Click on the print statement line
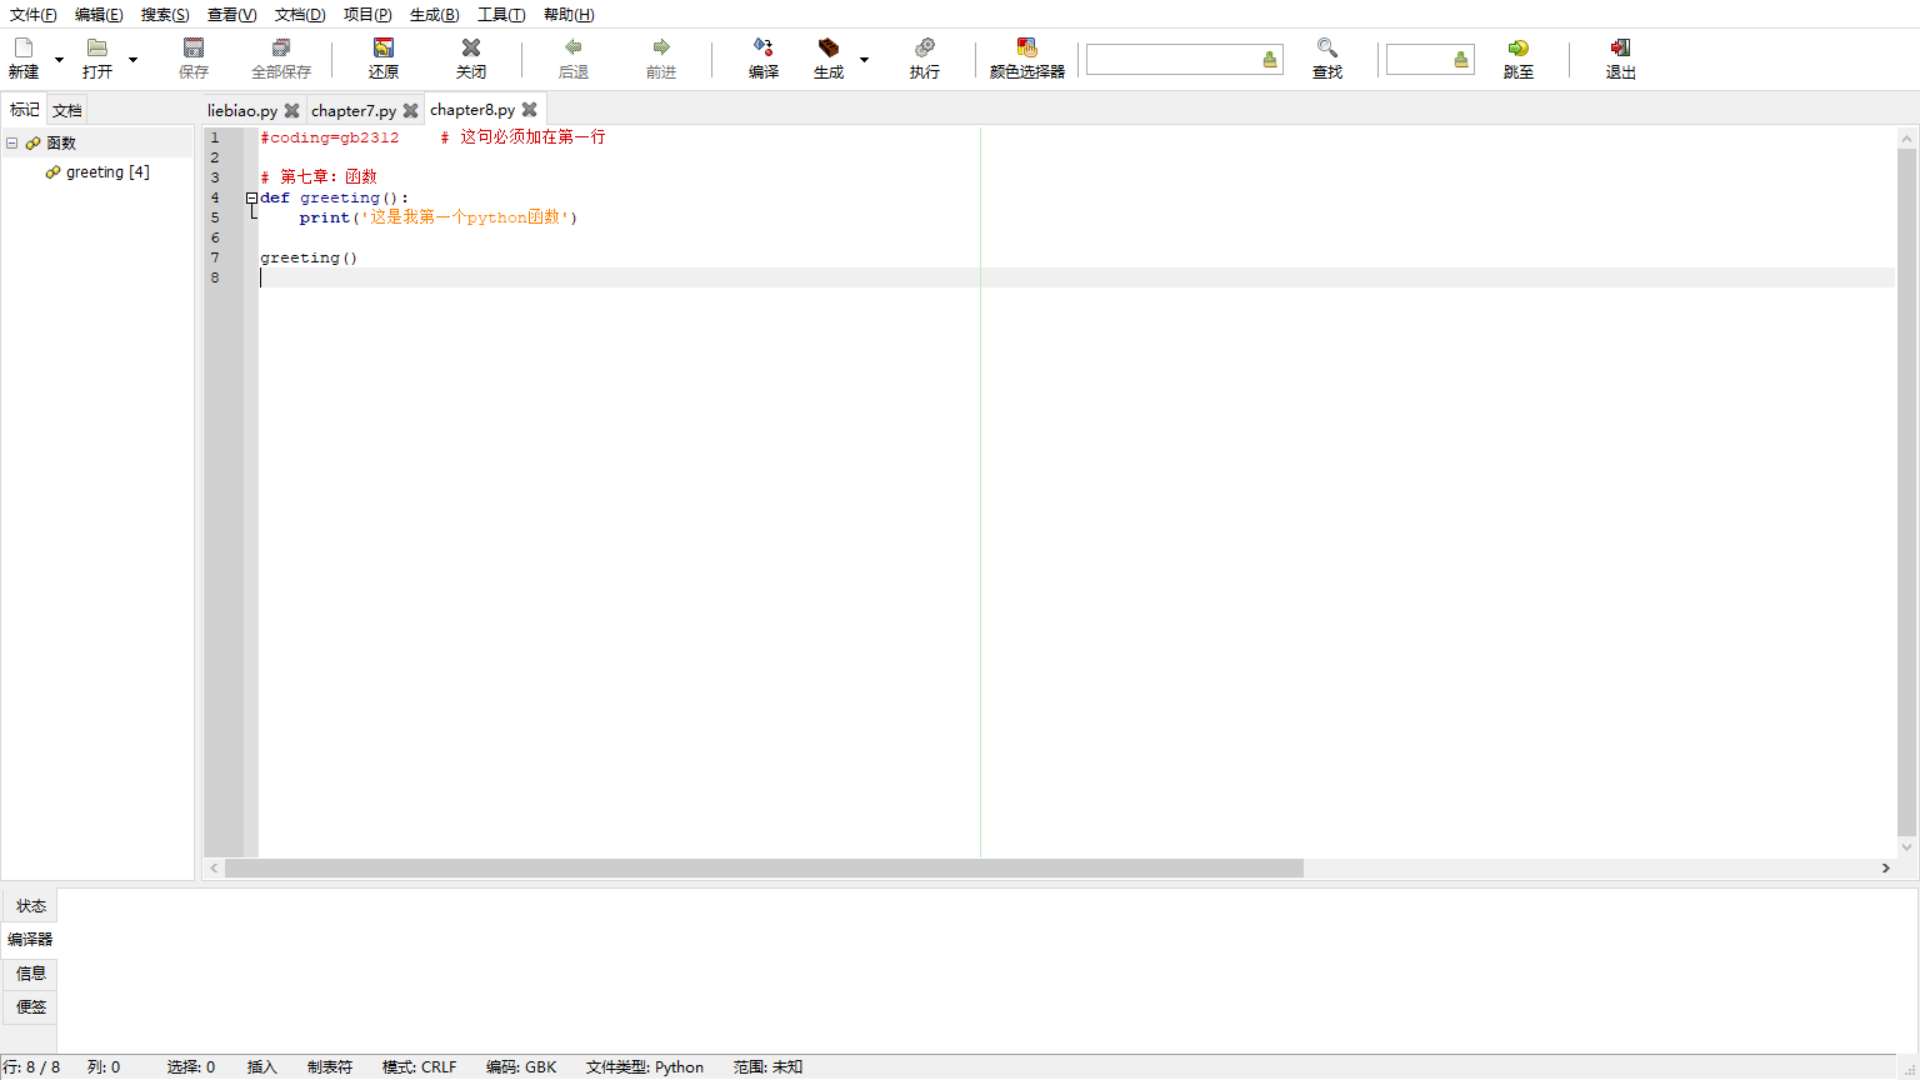Image resolution: width=1920 pixels, height=1080 pixels. point(438,217)
